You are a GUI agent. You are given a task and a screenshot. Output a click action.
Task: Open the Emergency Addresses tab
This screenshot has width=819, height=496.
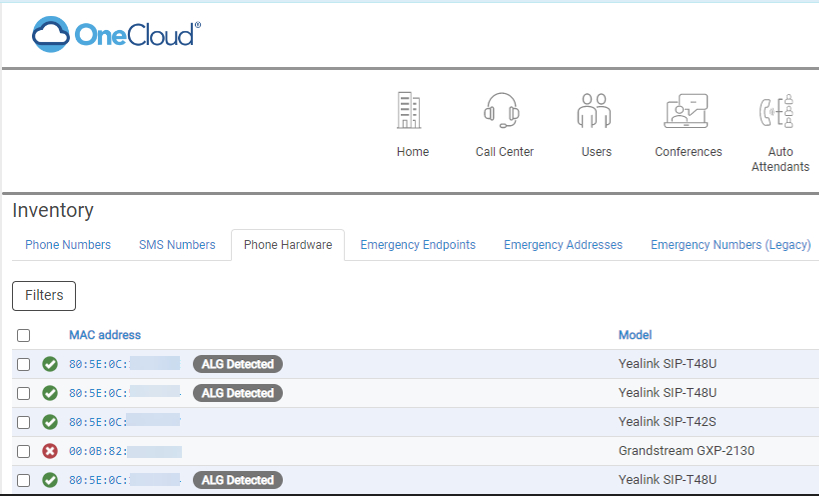point(563,245)
